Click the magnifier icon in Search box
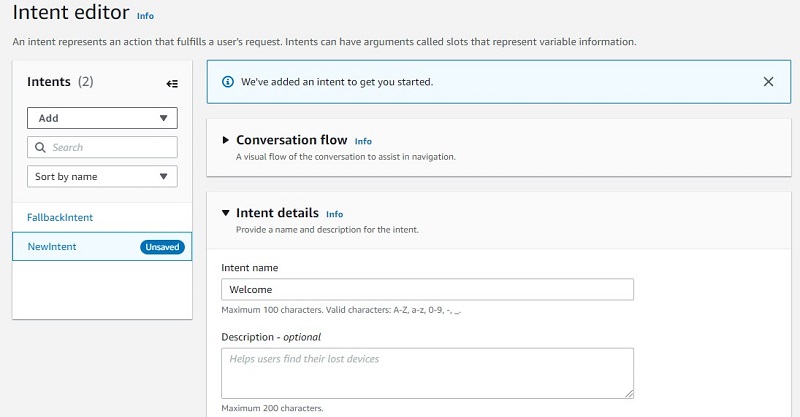The width and height of the screenshot is (800, 417). click(x=40, y=148)
